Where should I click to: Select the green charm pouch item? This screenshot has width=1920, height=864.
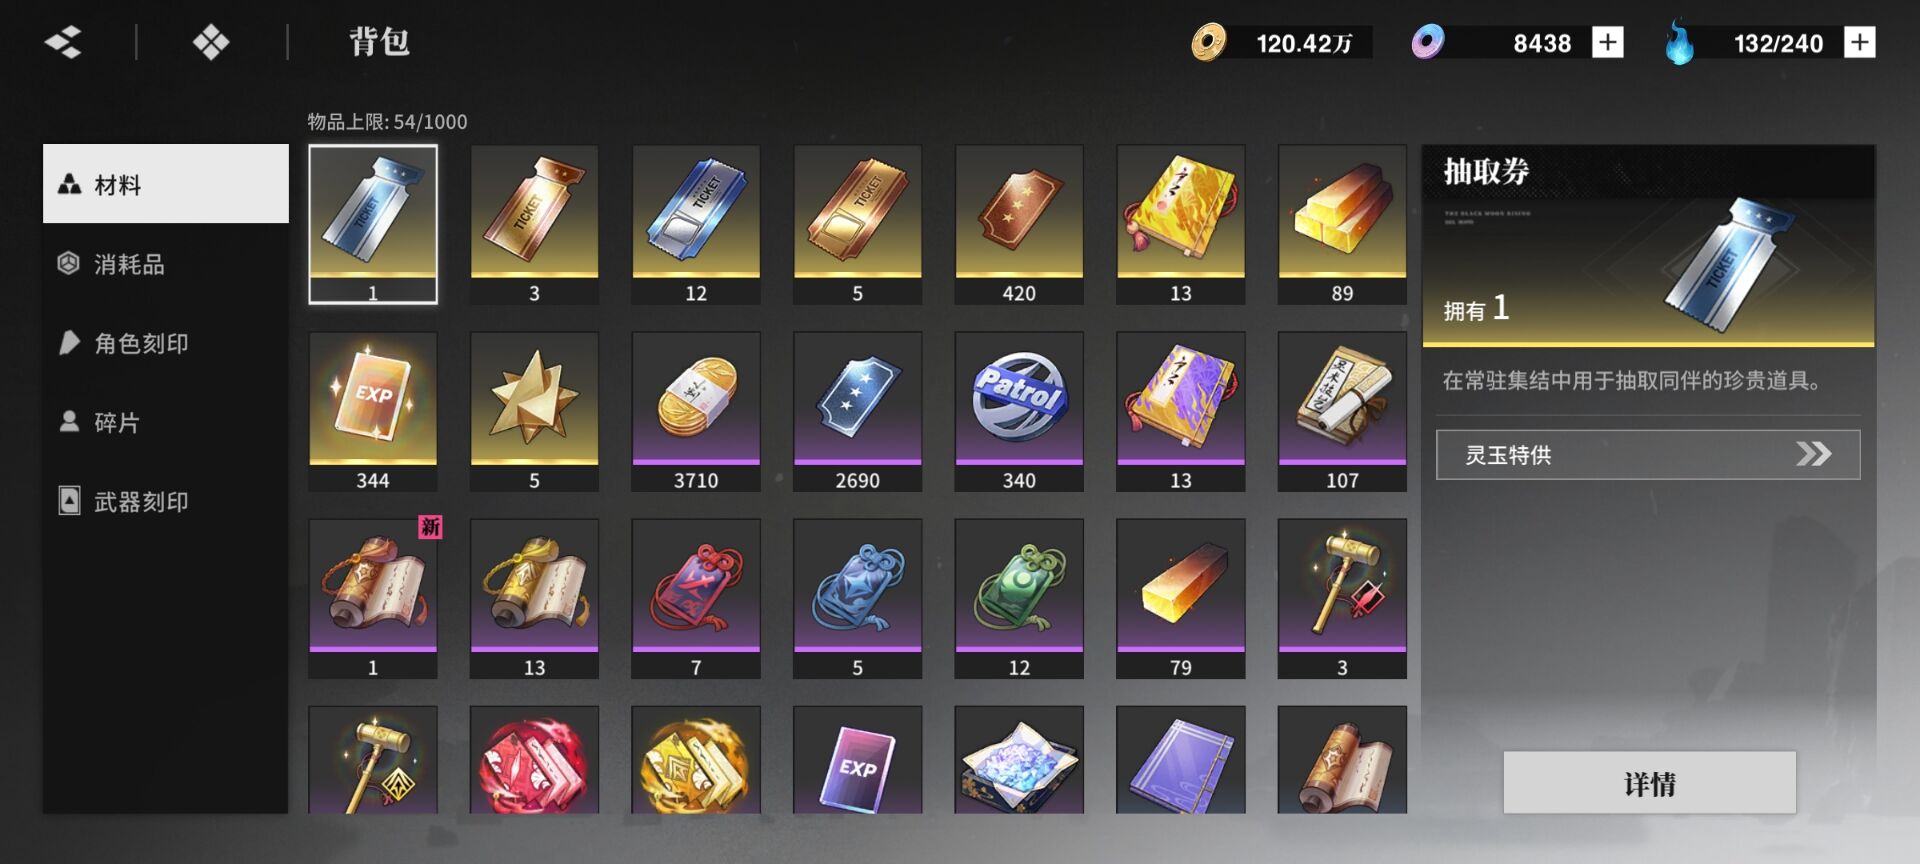coord(1019,598)
